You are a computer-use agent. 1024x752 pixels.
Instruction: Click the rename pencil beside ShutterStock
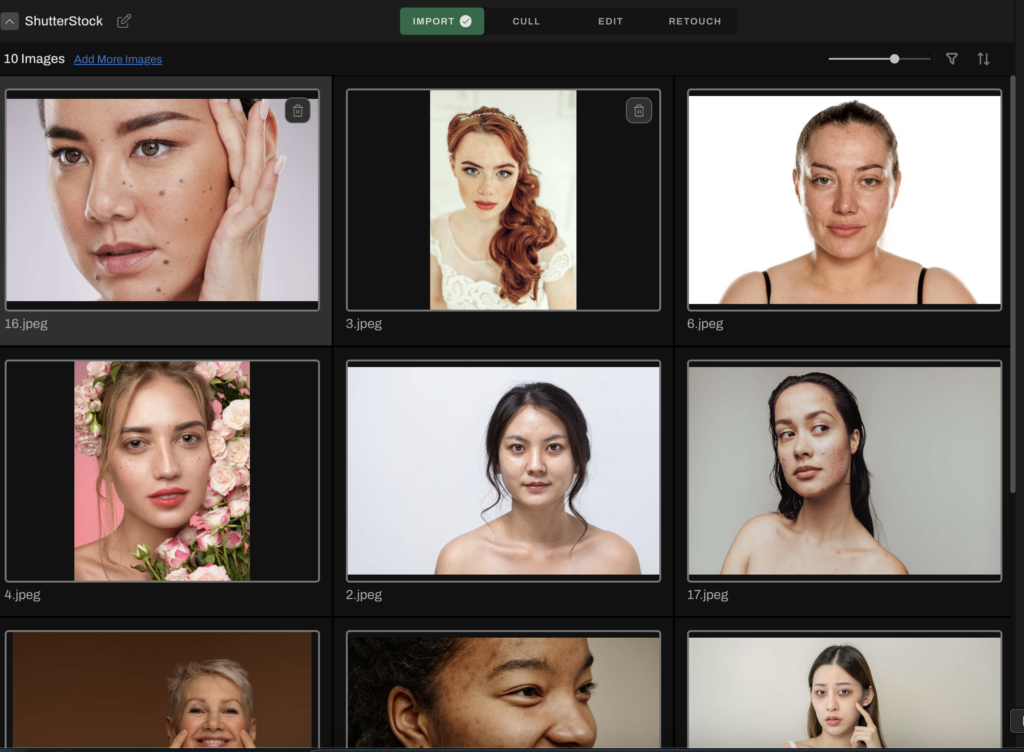[x=123, y=20]
